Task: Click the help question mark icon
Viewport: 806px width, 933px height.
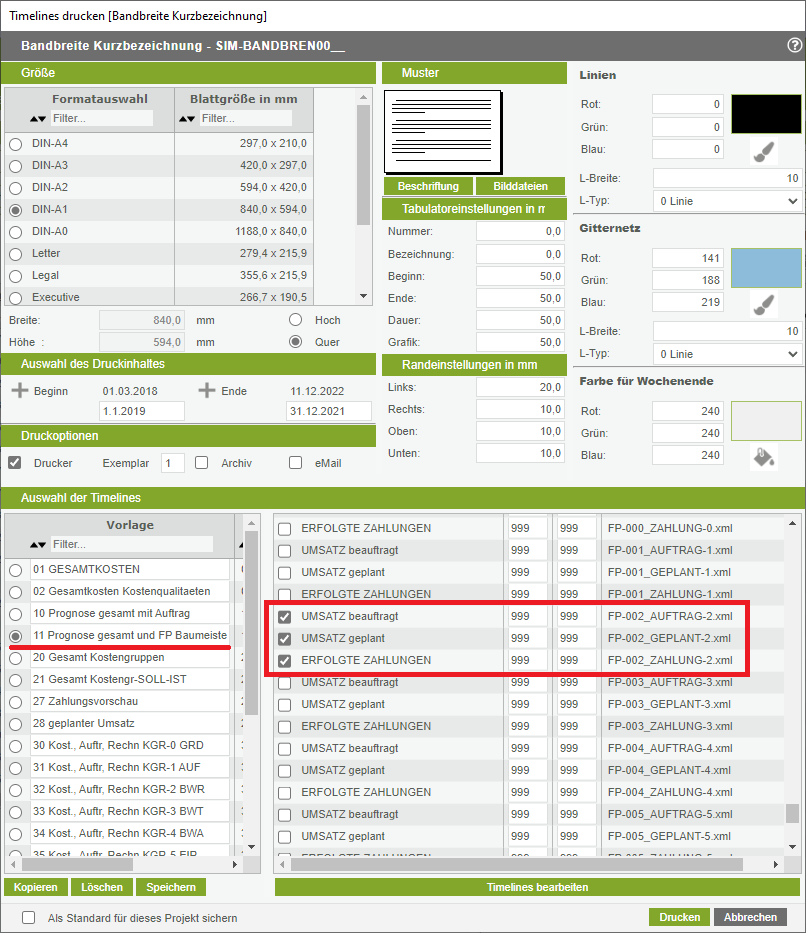Action: click(x=794, y=46)
